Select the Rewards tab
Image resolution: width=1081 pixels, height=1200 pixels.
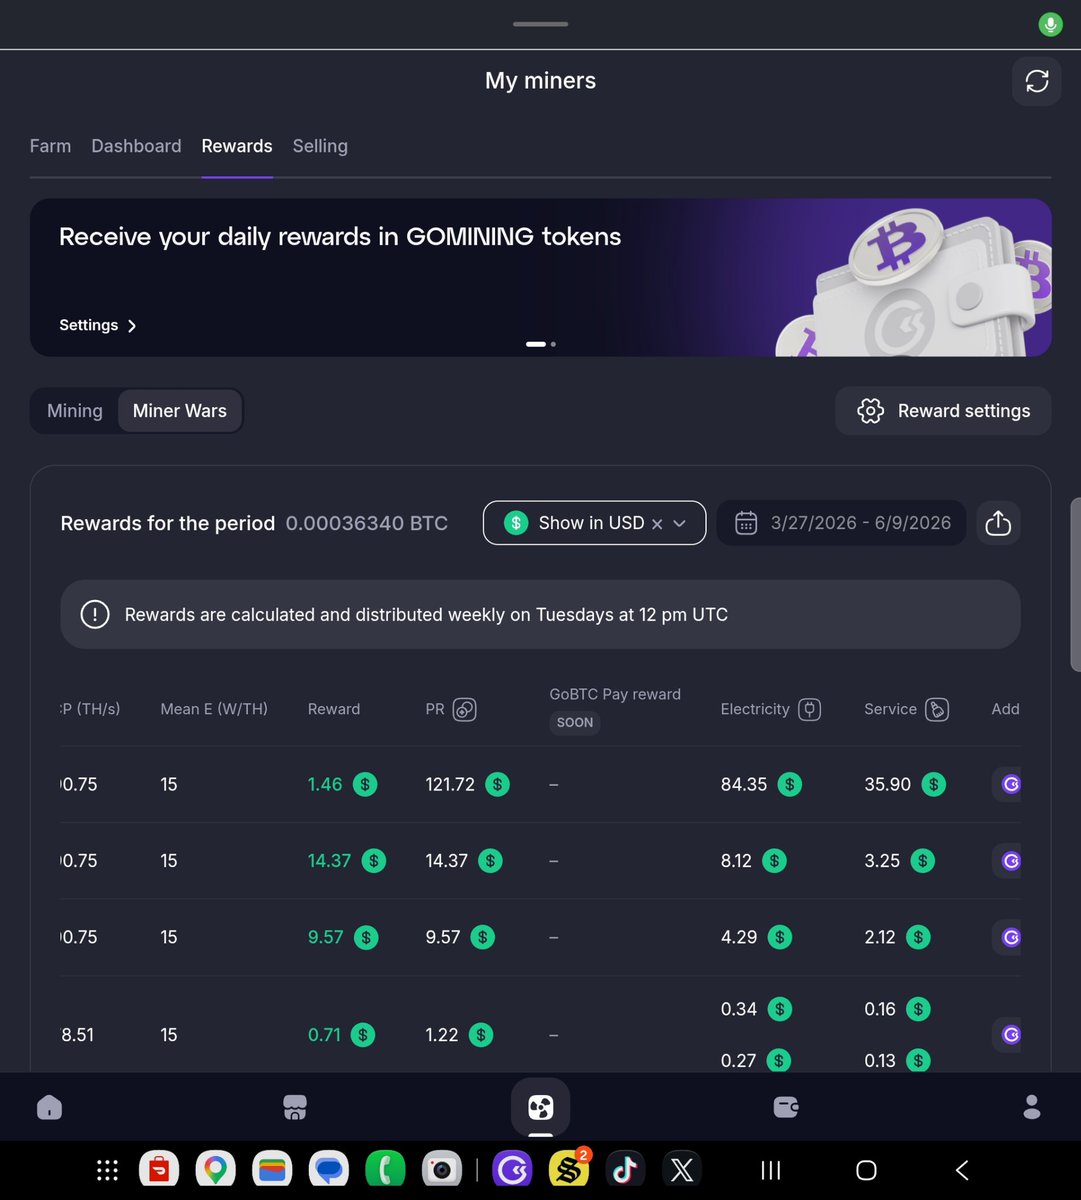click(237, 146)
